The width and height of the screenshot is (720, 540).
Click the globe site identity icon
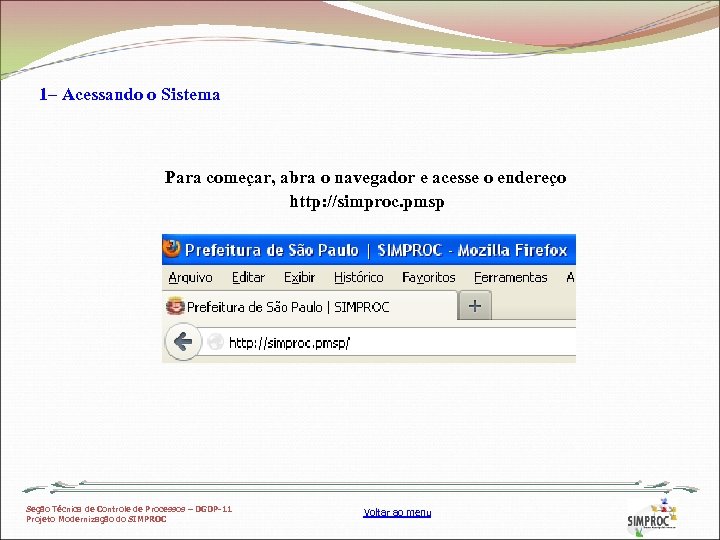(214, 342)
